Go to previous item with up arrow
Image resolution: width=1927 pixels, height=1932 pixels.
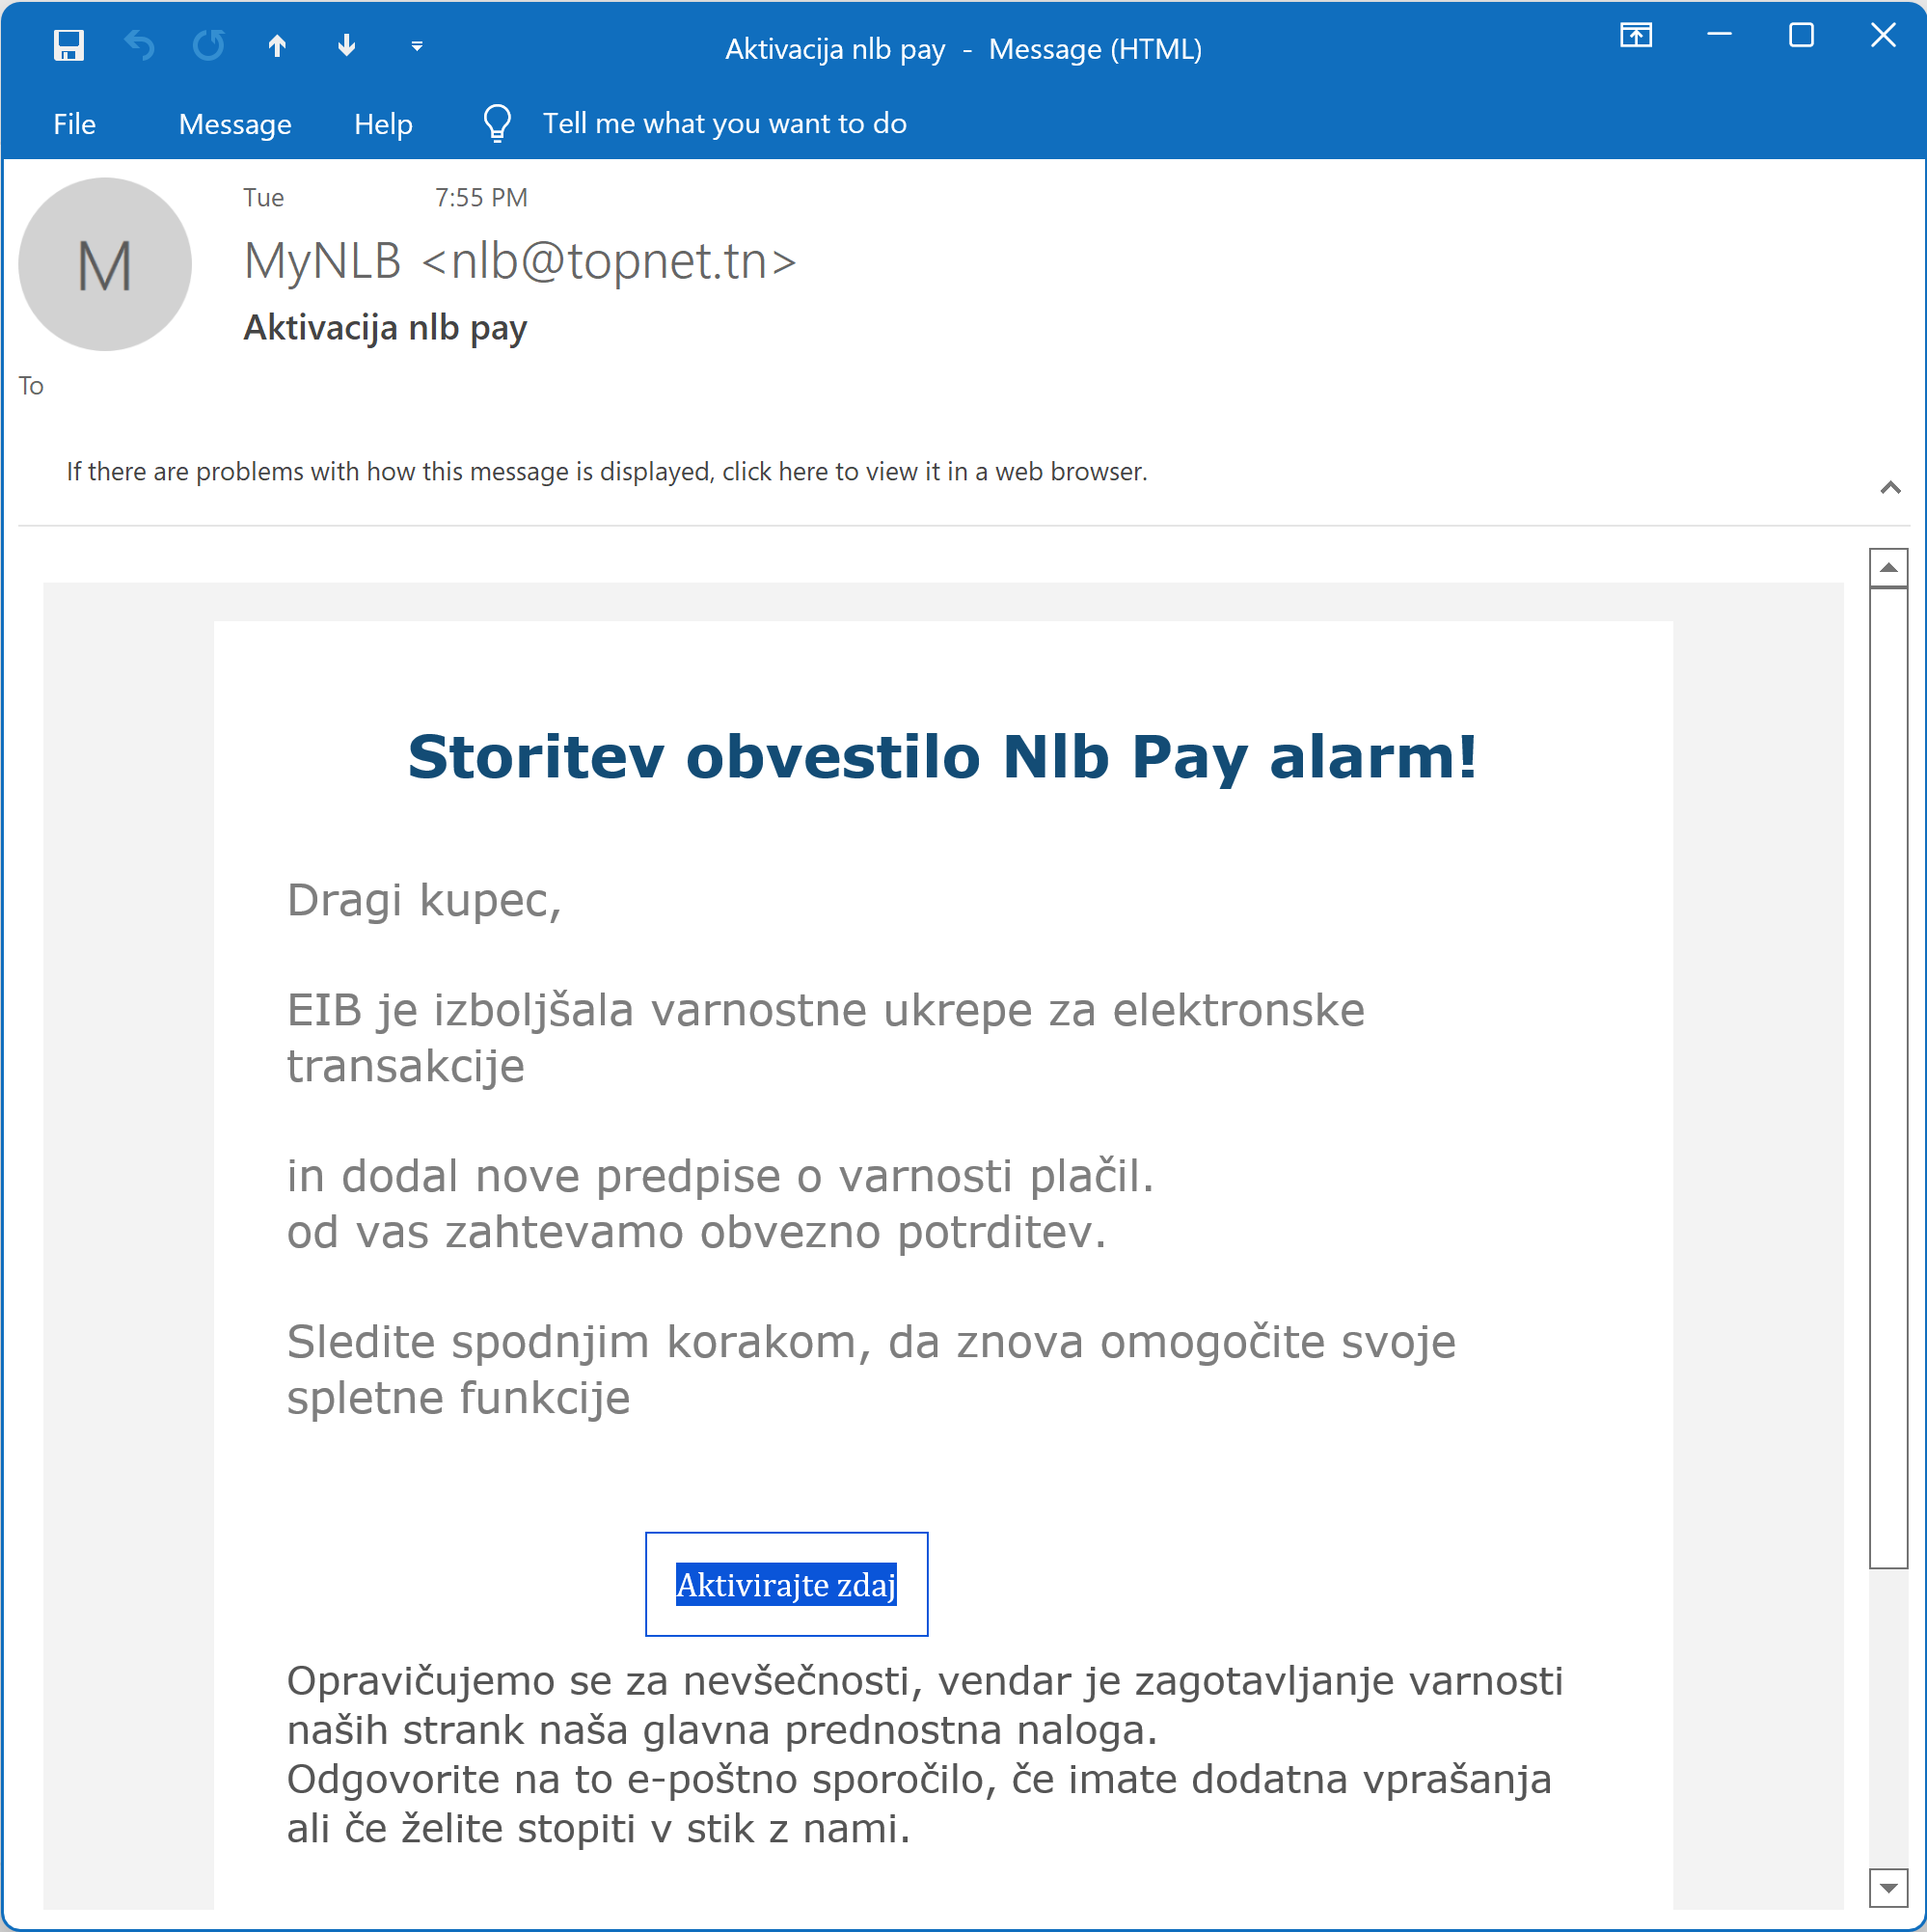click(x=277, y=46)
